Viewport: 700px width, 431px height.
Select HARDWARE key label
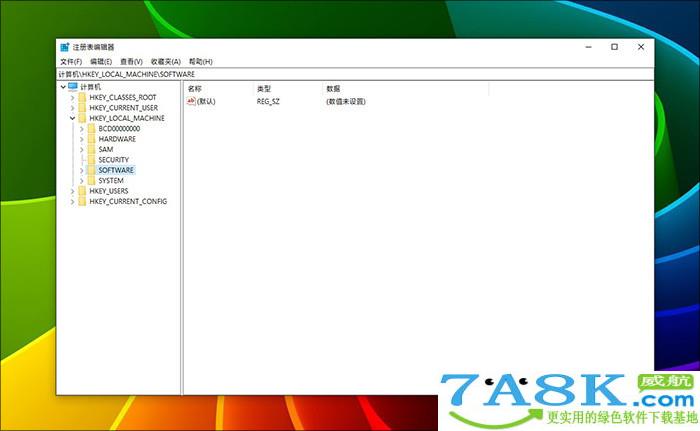tap(117, 139)
